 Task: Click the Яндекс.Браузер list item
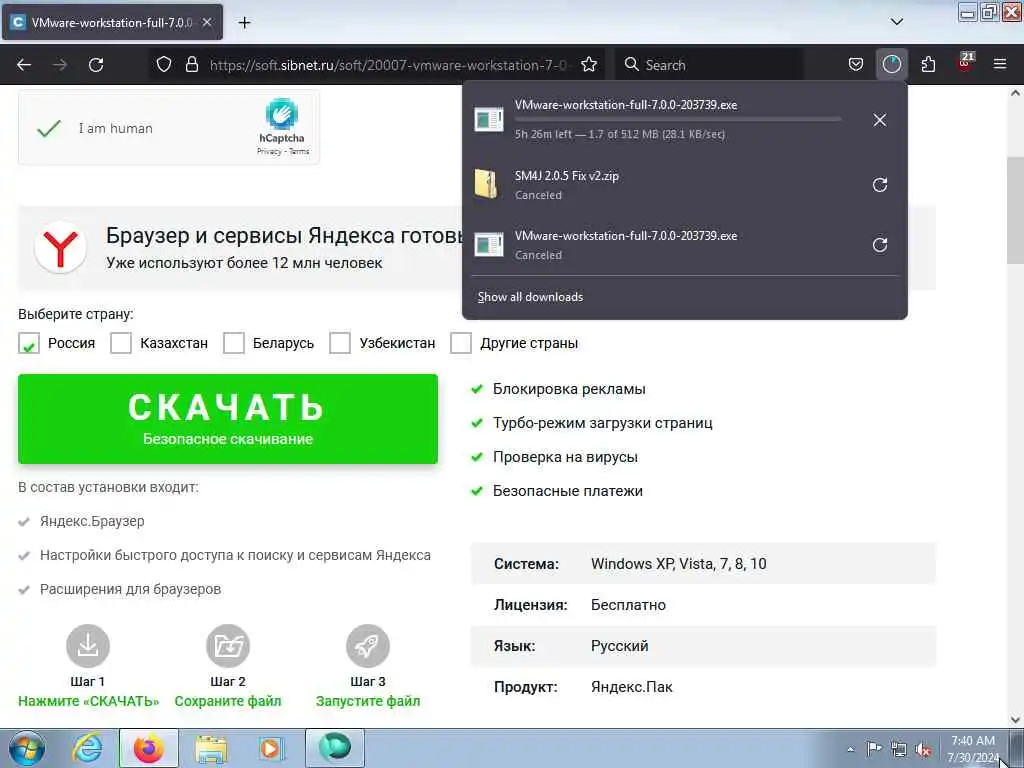[92, 521]
